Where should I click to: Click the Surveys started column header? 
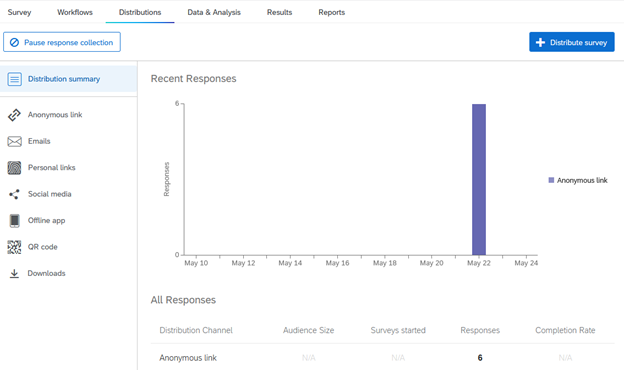(x=398, y=330)
